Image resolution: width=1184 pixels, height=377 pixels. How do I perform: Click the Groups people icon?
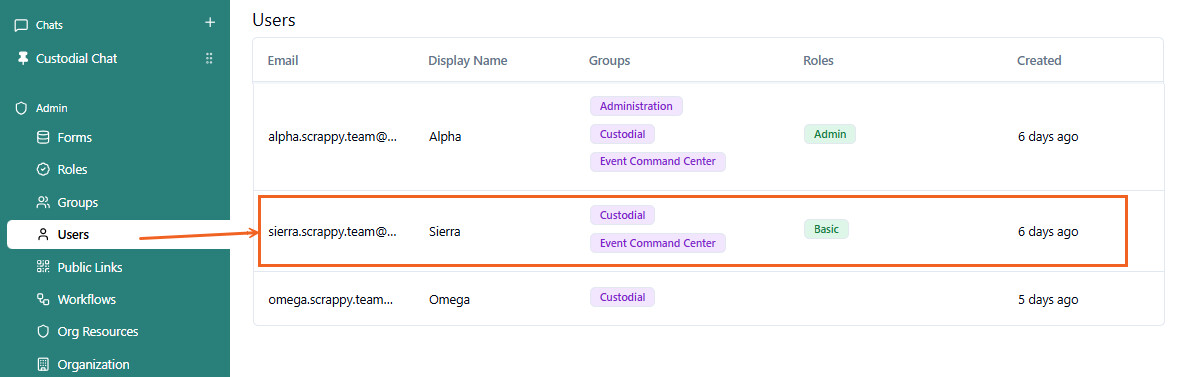coord(43,202)
